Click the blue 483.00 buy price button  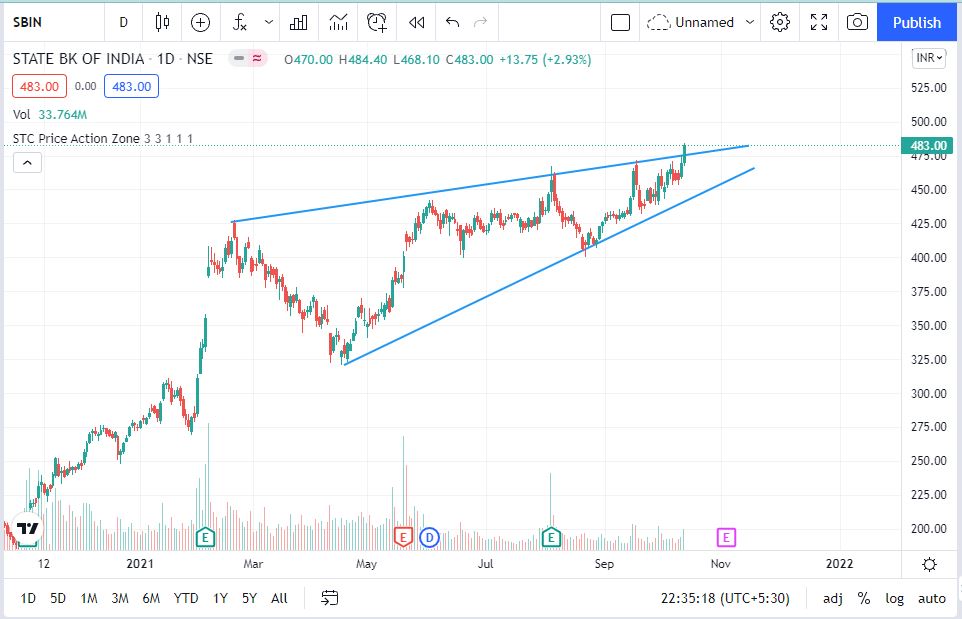[131, 87]
